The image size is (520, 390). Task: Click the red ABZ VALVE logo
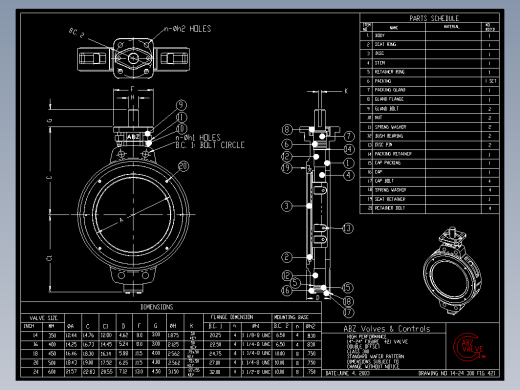[x=469, y=347]
